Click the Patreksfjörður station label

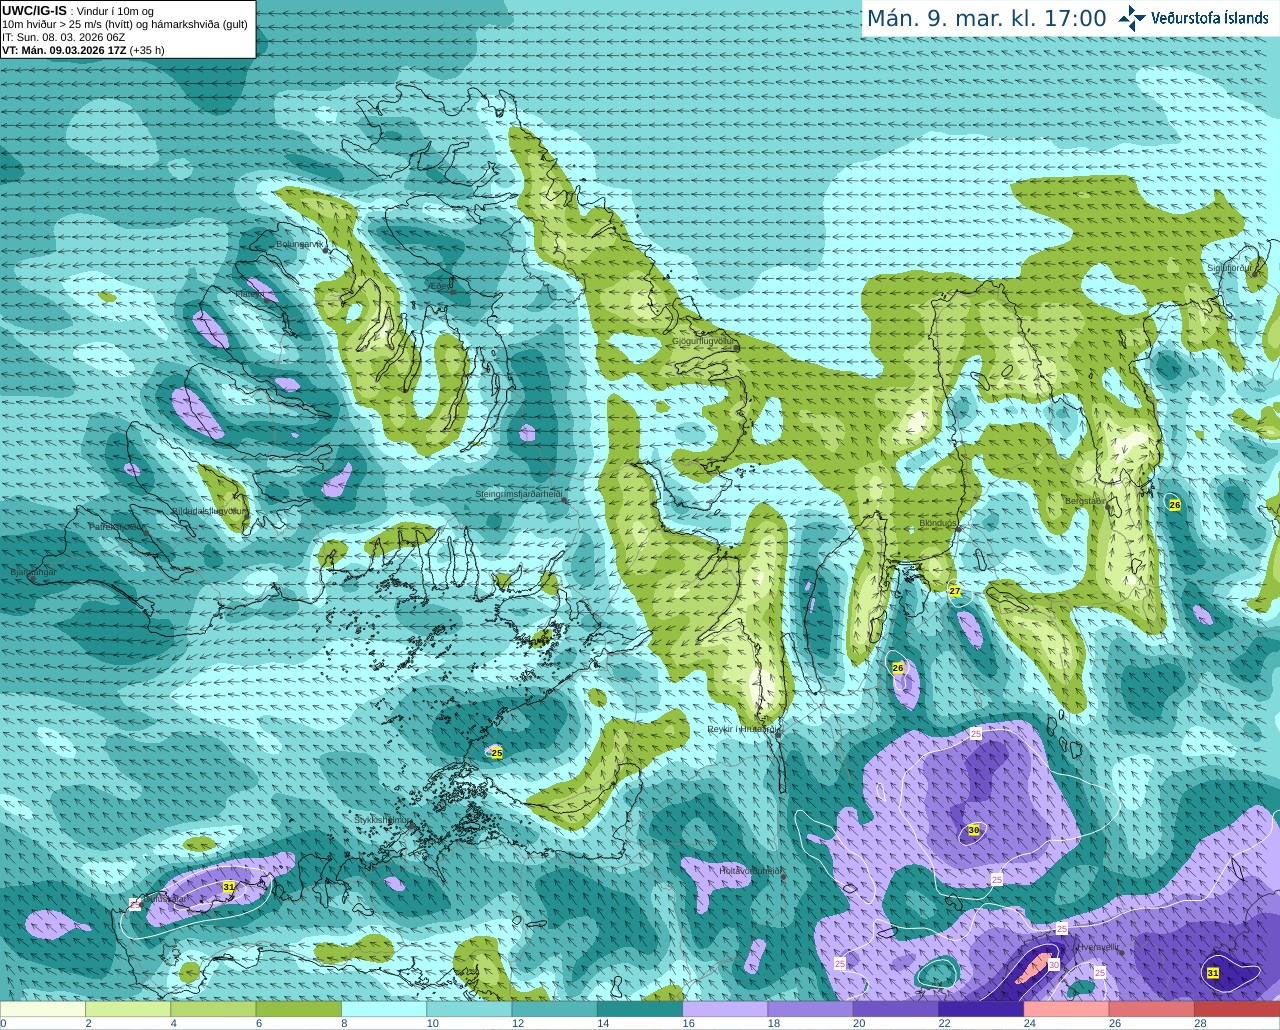click(117, 526)
